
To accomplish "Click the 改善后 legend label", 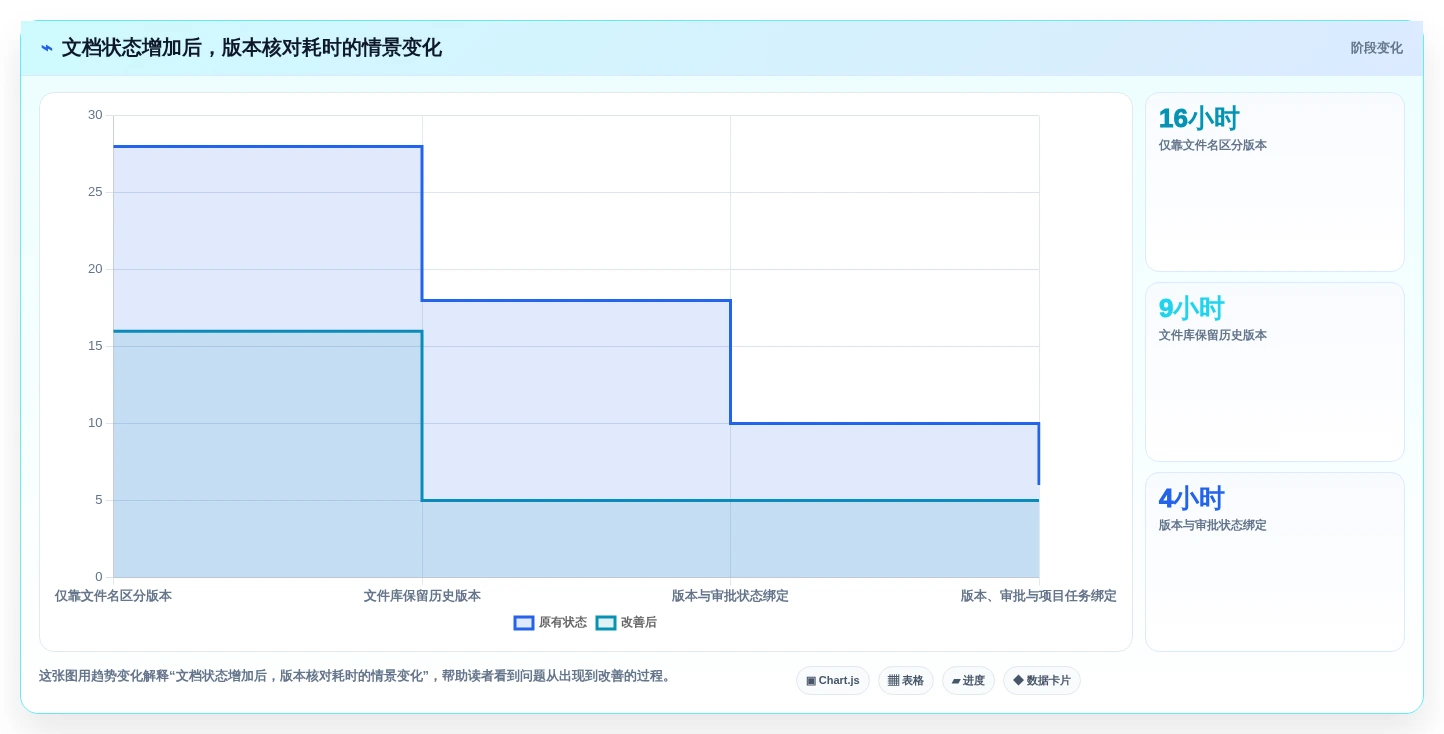I will [x=639, y=623].
